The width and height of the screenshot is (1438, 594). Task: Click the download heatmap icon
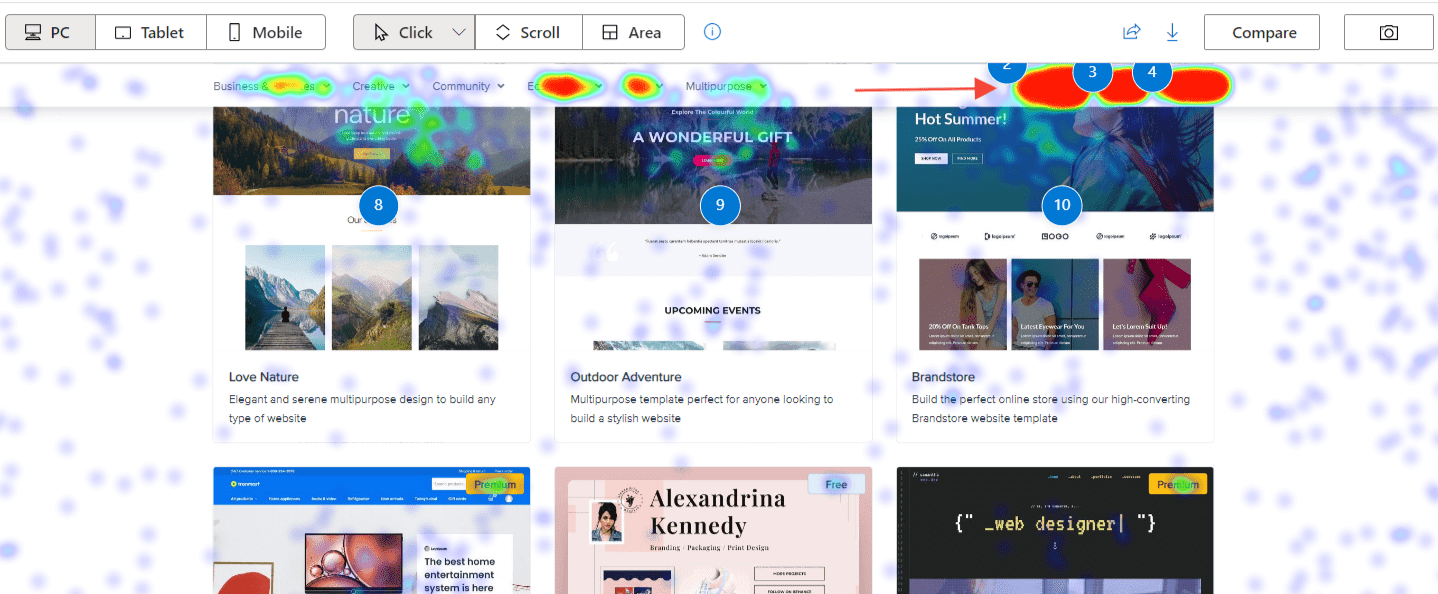[x=1173, y=32]
